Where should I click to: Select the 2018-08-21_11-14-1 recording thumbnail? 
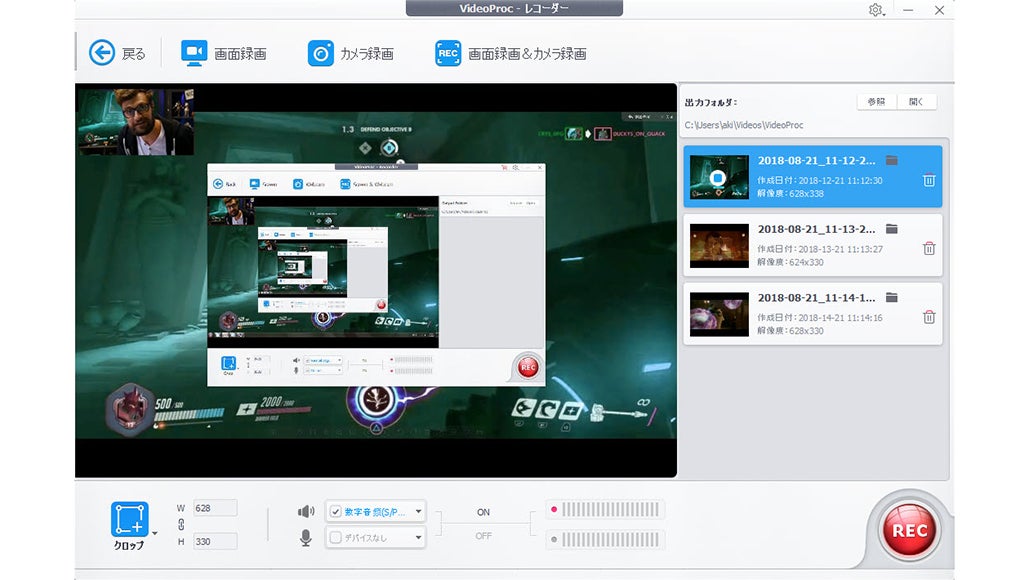(x=719, y=314)
